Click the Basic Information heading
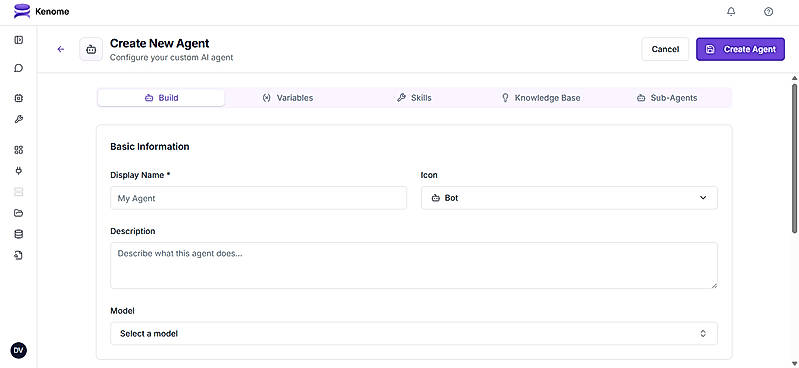 pos(150,147)
